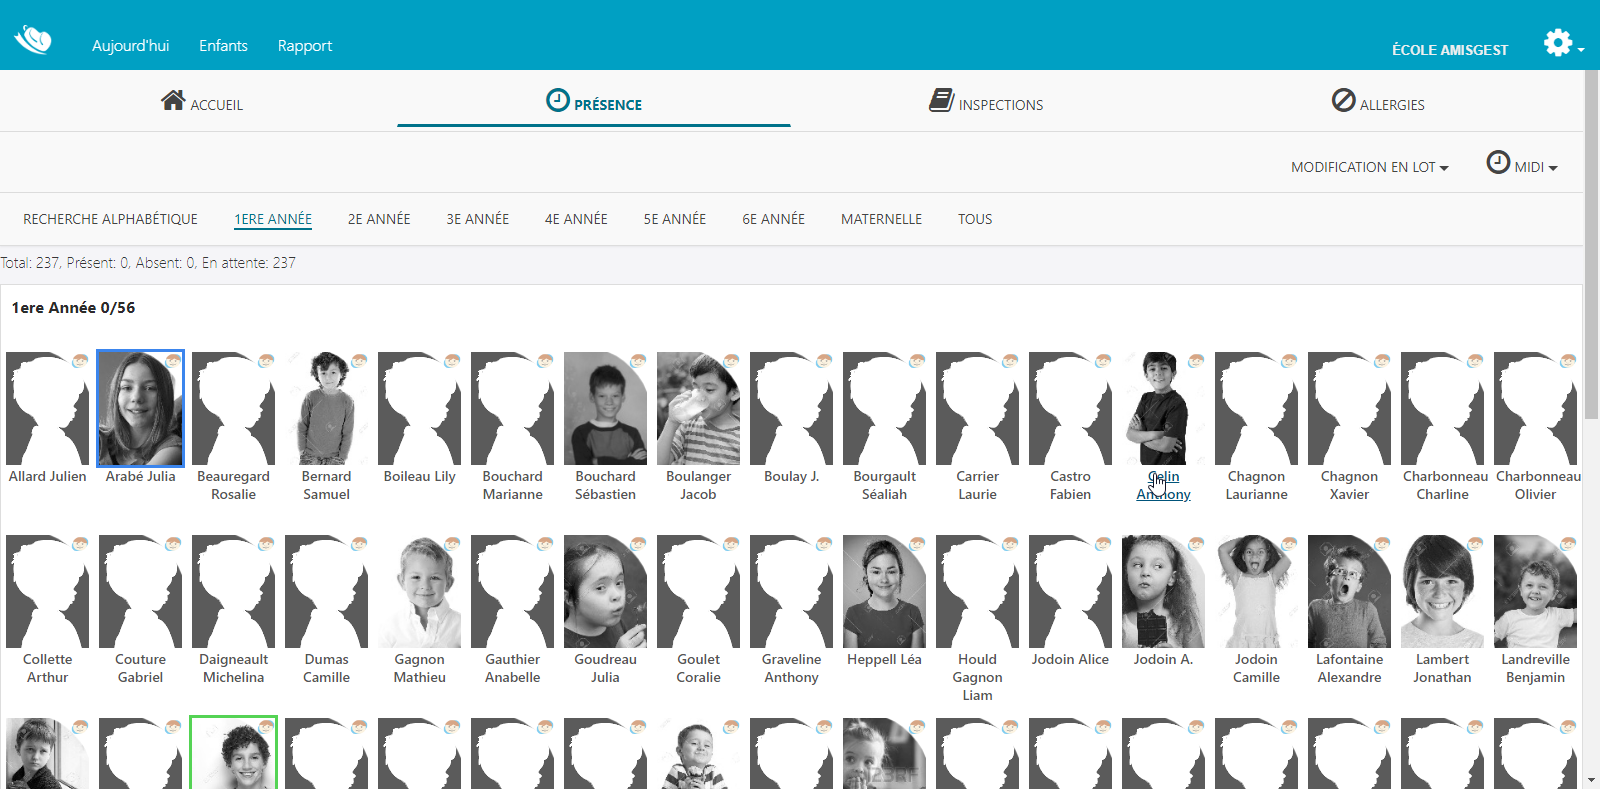Click the status badge on Allard Julien's photo
Screen dimensions: 1600x789
click(80, 360)
